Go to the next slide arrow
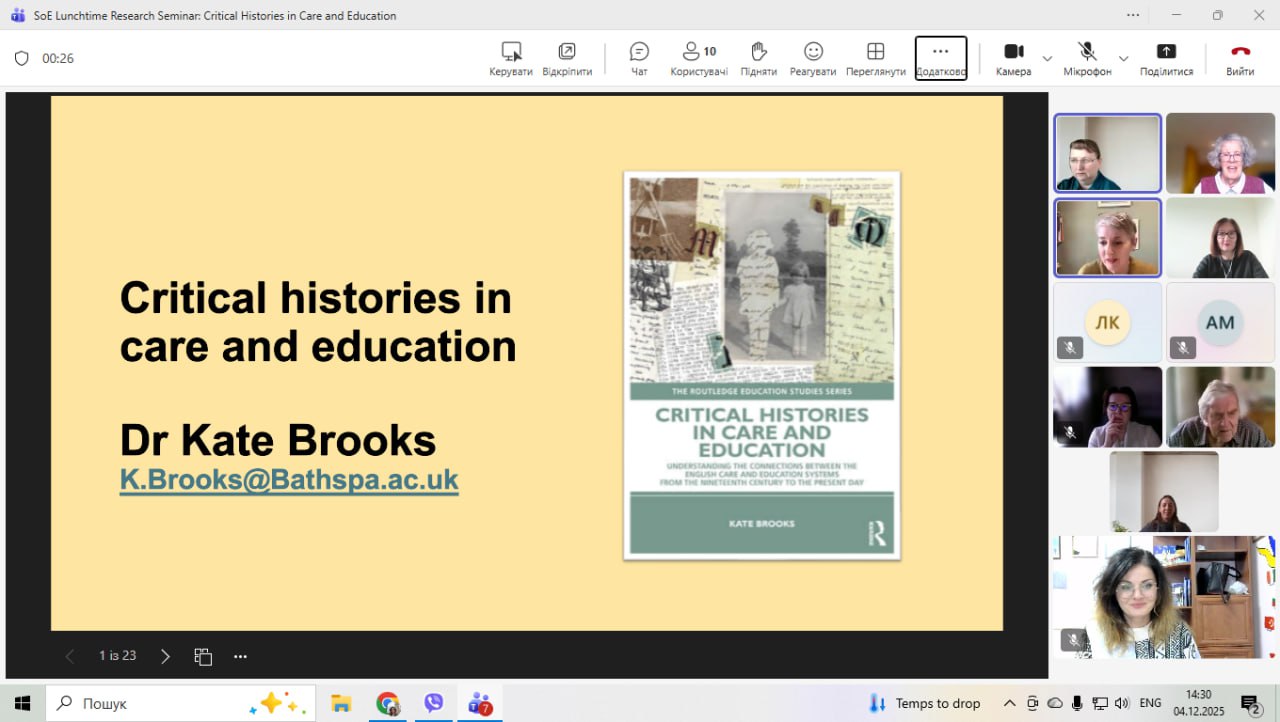Screen dimensions: 1280x722 click(166, 657)
